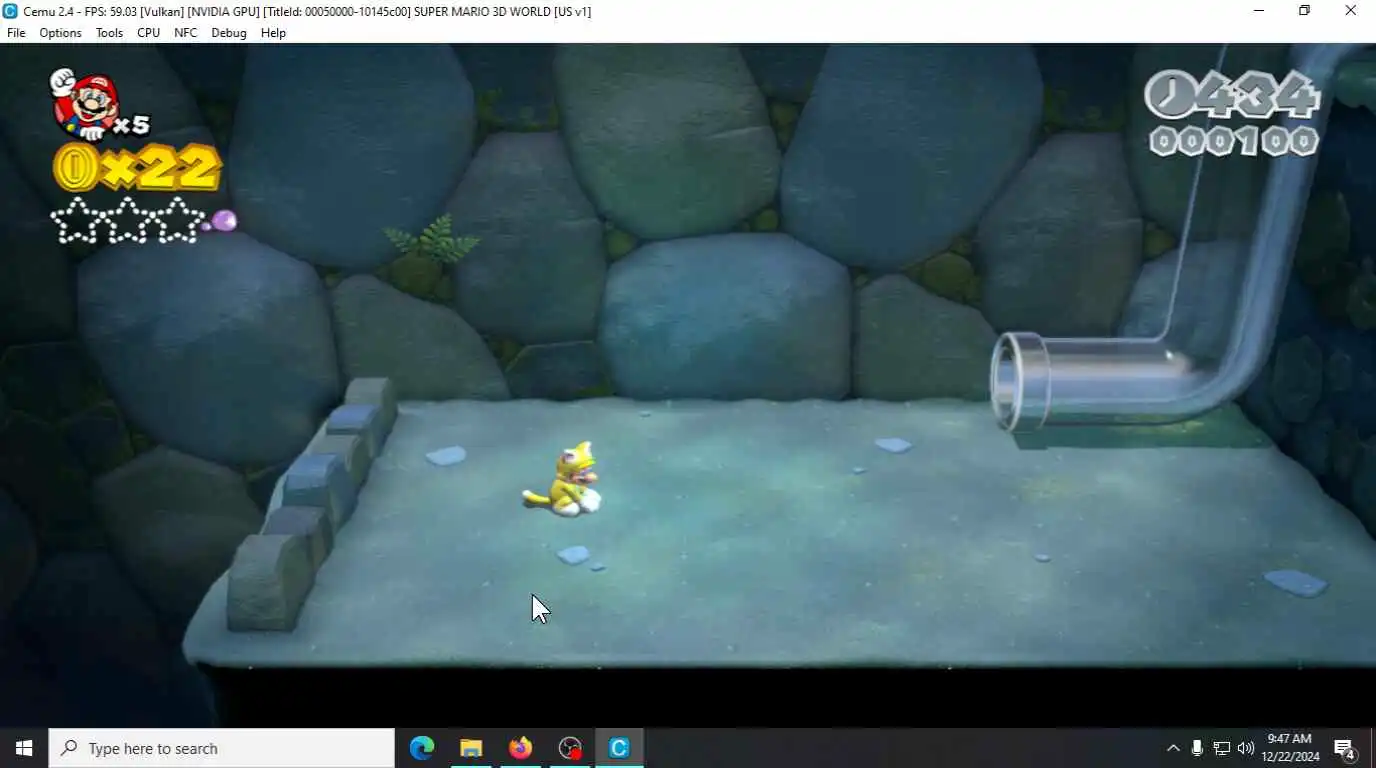
Task: Restore down the Cemu window
Action: [x=1304, y=11]
